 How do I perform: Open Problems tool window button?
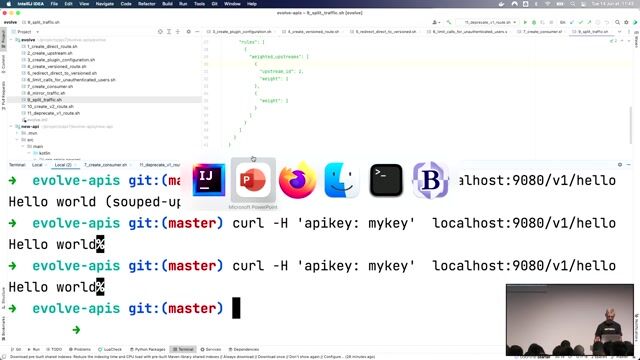[80, 349]
